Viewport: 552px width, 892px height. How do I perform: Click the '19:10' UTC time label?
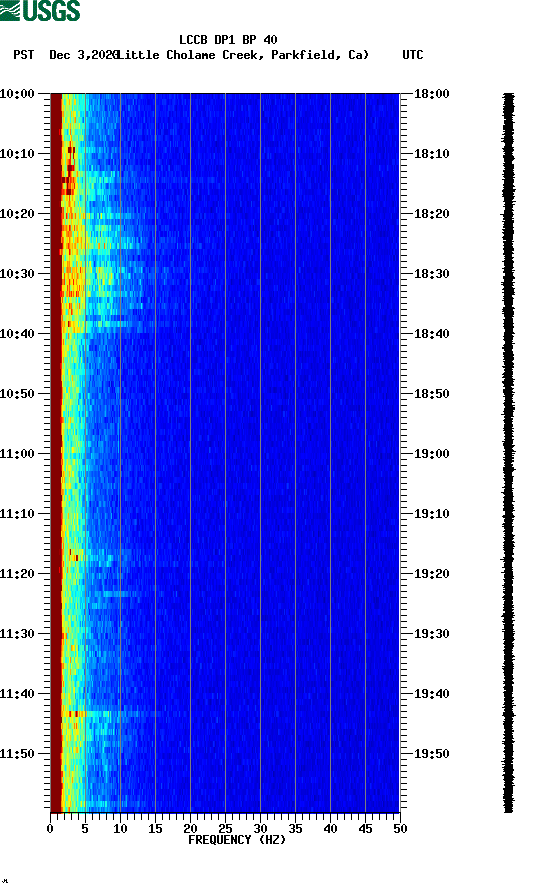pyautogui.click(x=431, y=514)
